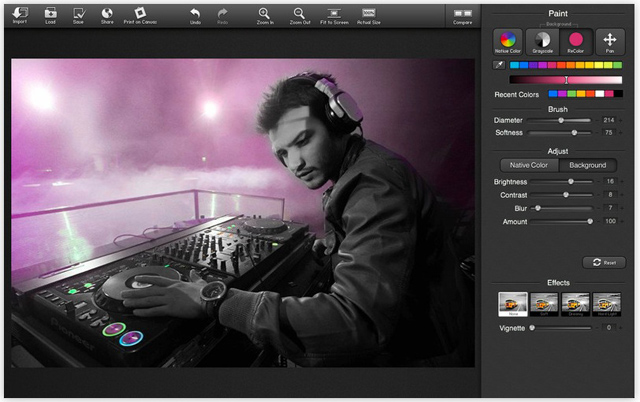Click the Reset button
Viewport: 640px width, 402px height.
click(604, 262)
